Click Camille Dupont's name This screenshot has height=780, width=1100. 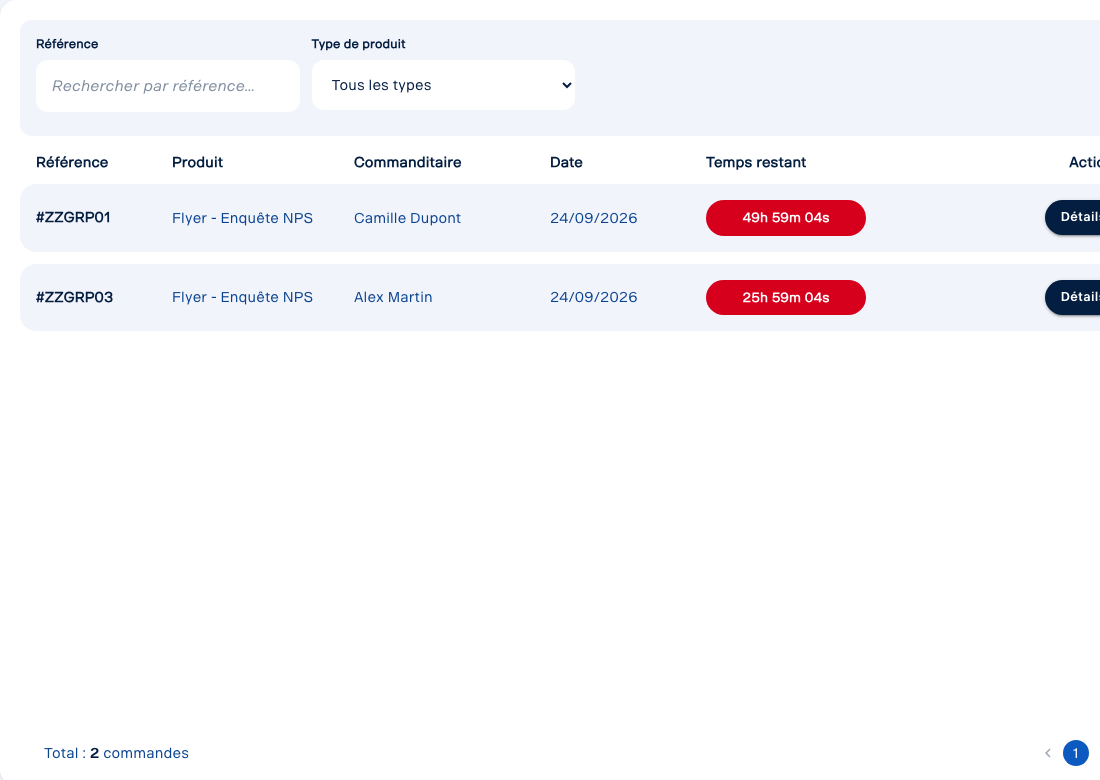[407, 218]
